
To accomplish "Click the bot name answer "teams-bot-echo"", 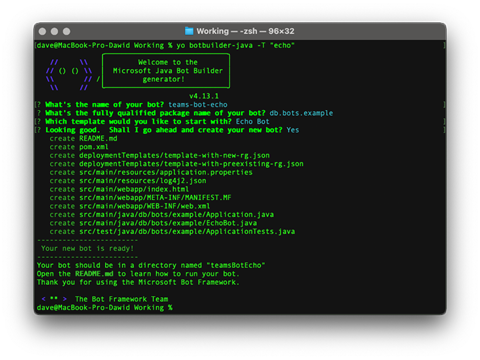I will 198,105.
